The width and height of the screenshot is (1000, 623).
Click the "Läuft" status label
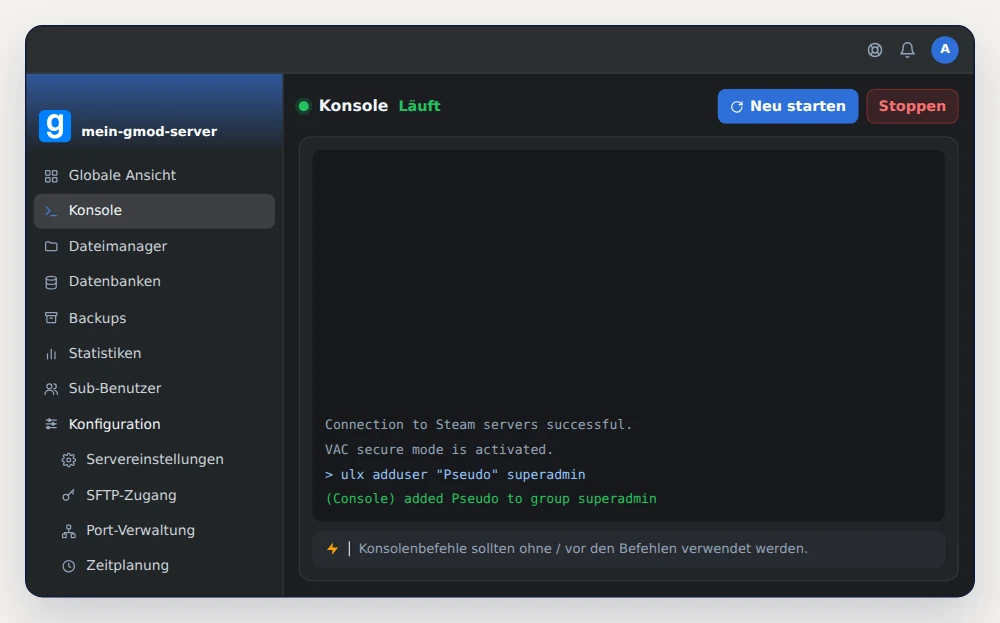(419, 106)
